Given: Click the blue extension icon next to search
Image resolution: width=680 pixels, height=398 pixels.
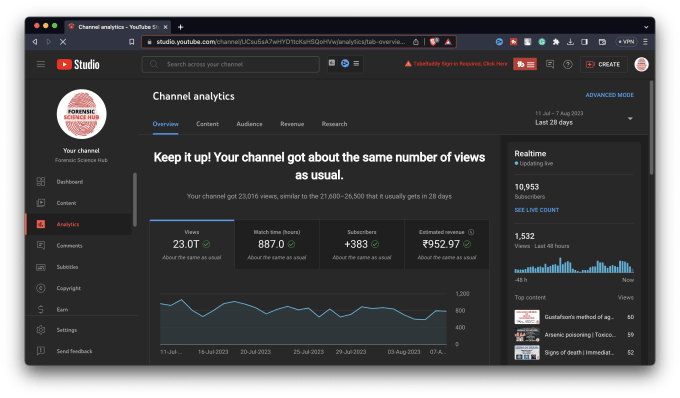Looking at the screenshot, I should click(x=345, y=63).
